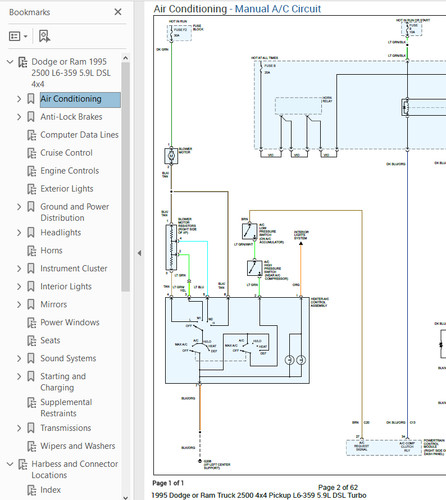The height and width of the screenshot is (500, 446).
Task: Click the Supplemental Restraints bookmark icon
Action: click(x=32, y=403)
